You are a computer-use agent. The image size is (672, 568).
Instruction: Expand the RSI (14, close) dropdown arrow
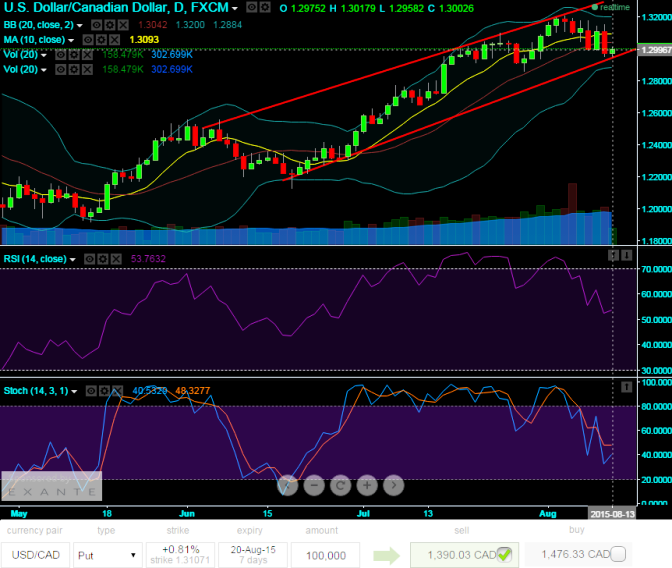coord(72,260)
